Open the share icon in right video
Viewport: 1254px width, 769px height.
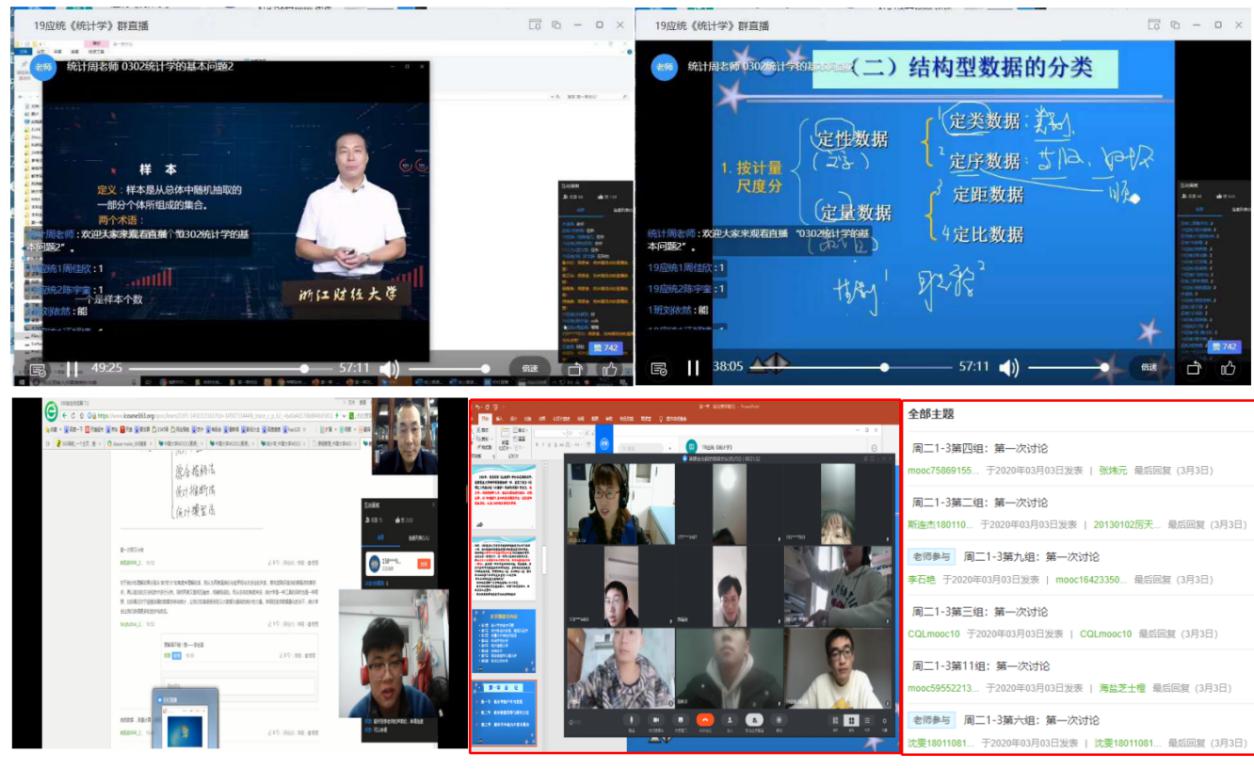1193,368
